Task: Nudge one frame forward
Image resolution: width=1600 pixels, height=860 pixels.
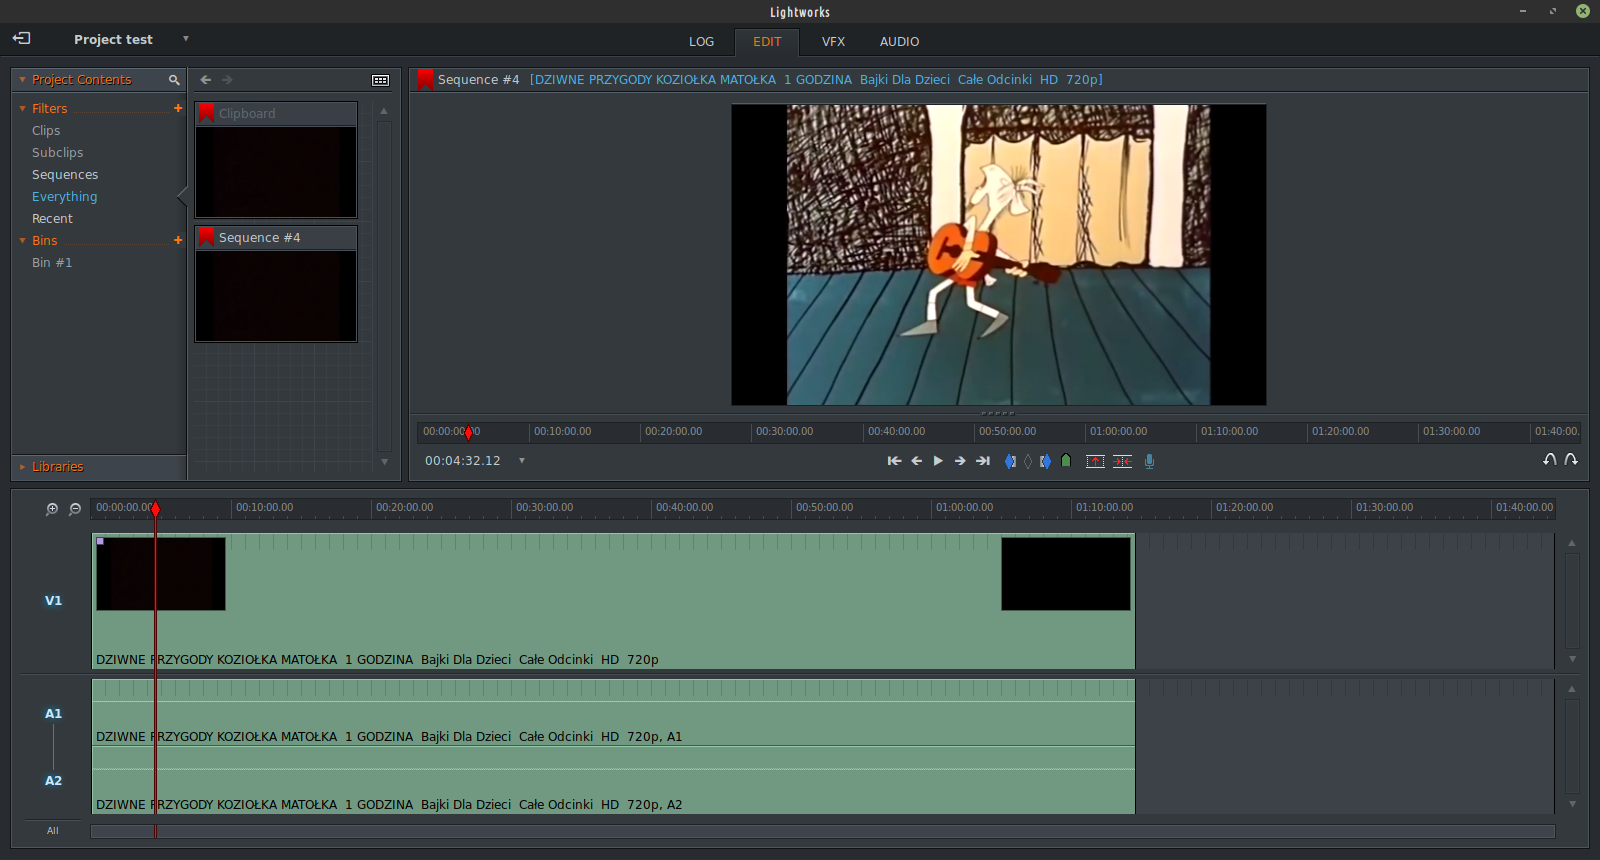Action: point(960,461)
